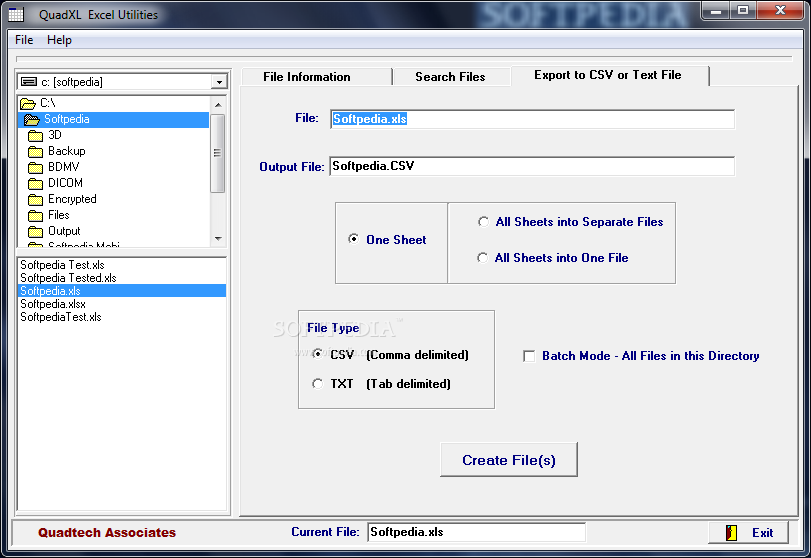Click the Quadtech Associates label

click(107, 533)
